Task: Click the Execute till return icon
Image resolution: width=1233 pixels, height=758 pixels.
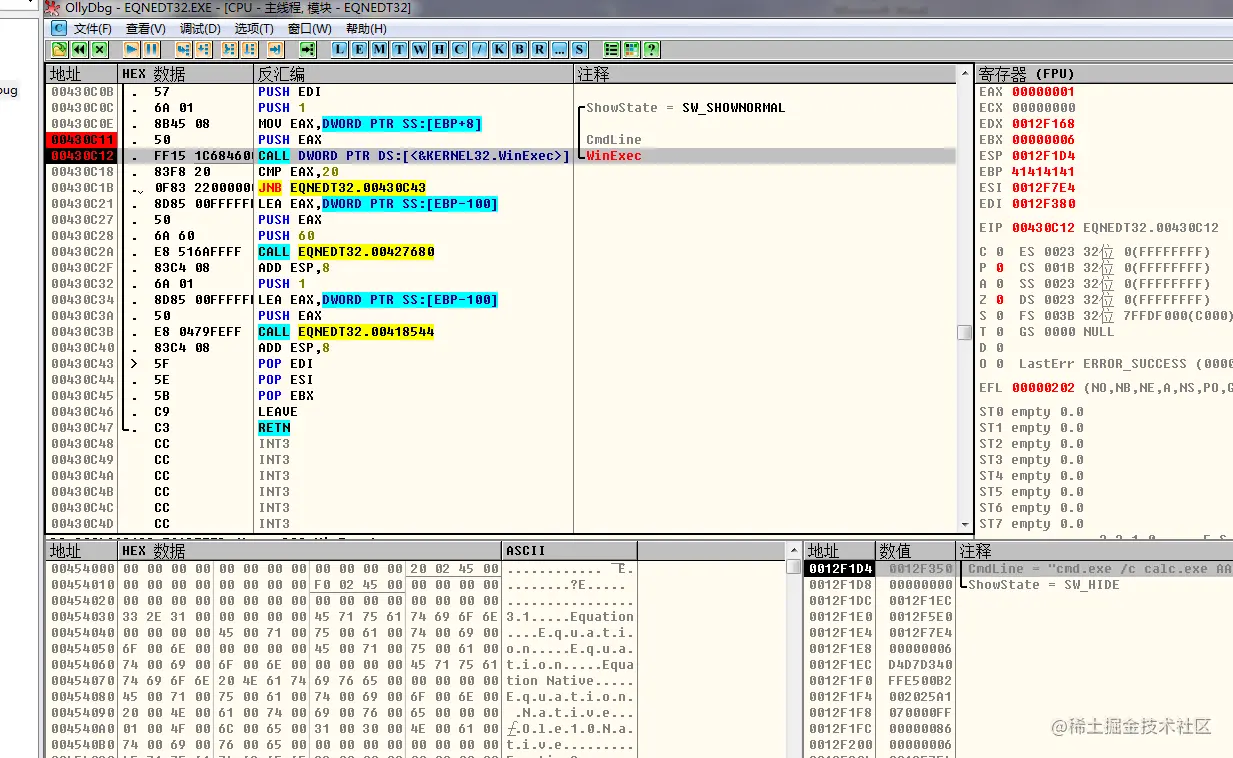Action: pyautogui.click(x=275, y=49)
